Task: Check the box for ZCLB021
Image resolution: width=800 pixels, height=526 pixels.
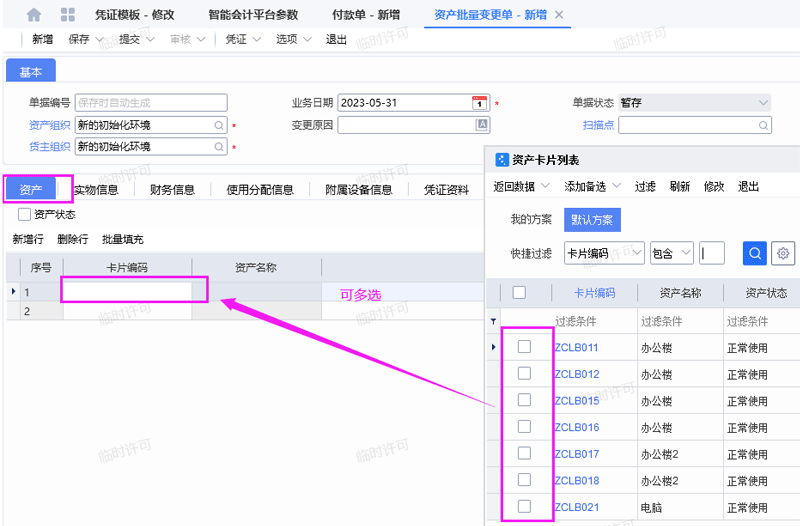Action: pos(524,506)
